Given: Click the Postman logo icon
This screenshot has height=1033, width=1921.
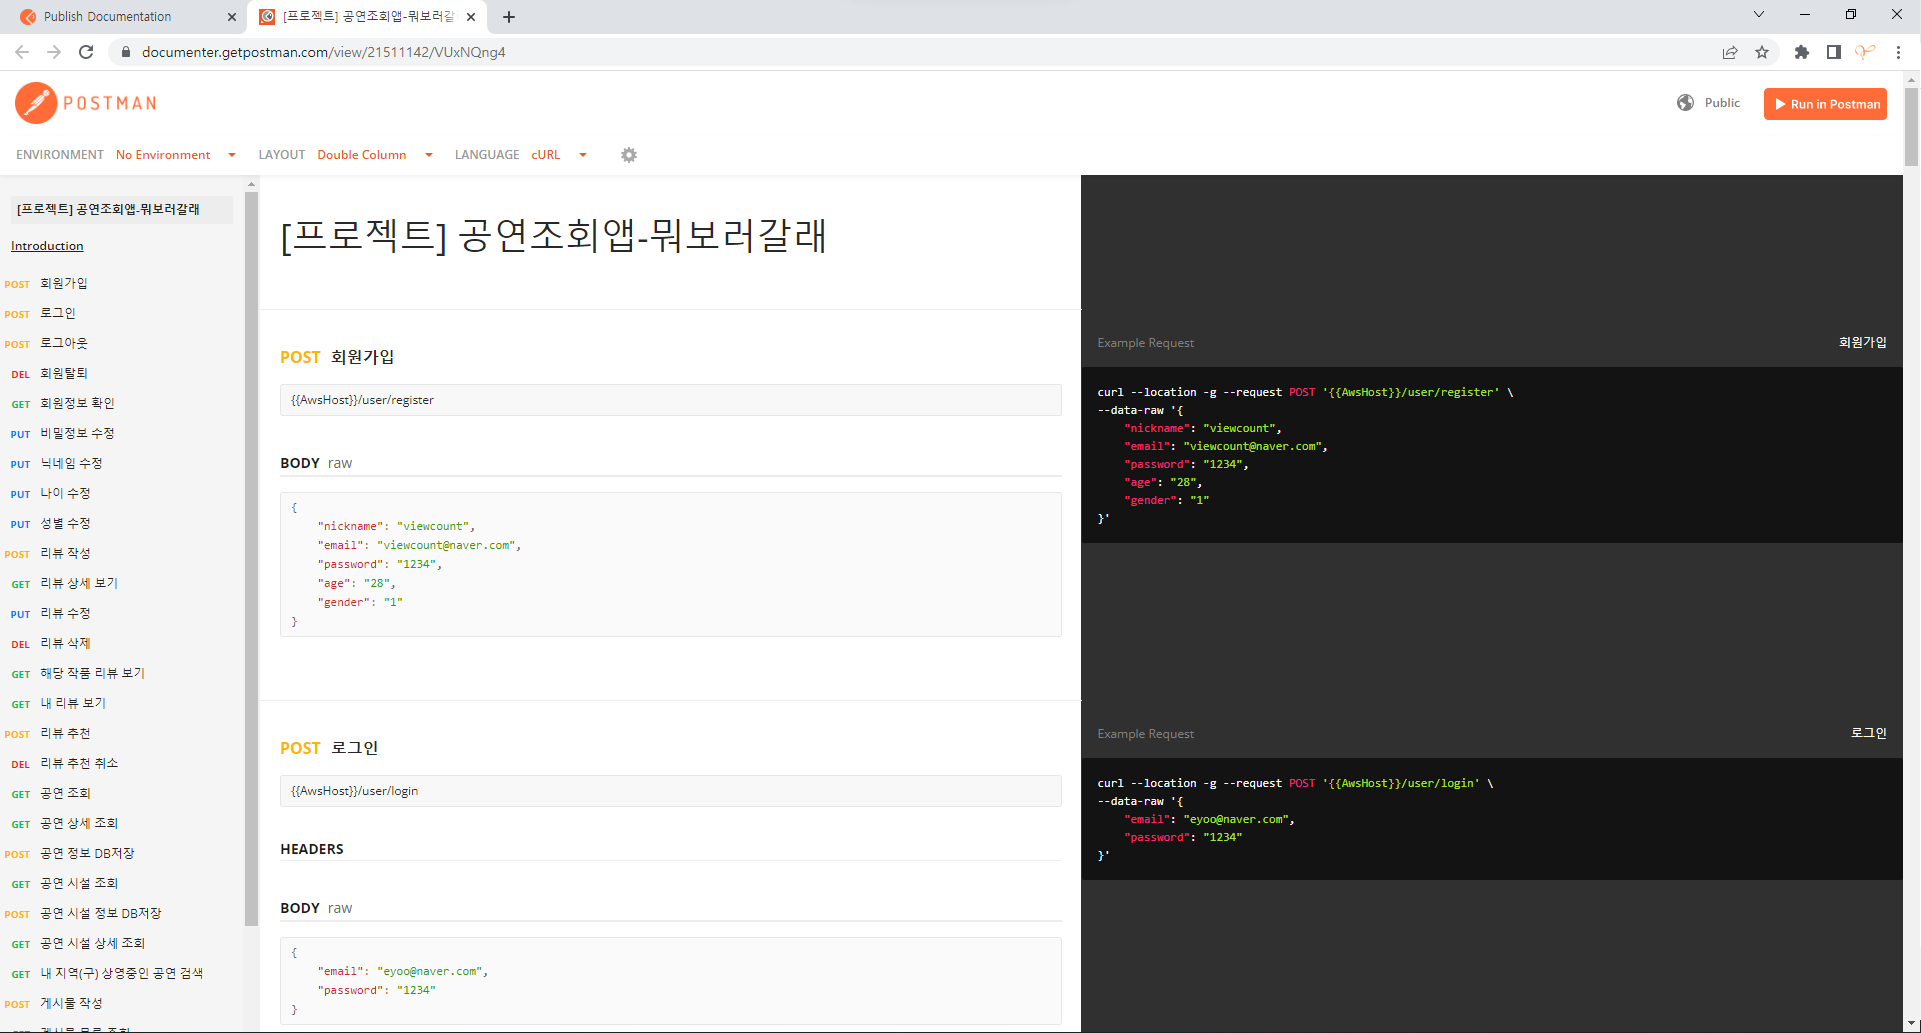Looking at the screenshot, I should [36, 103].
